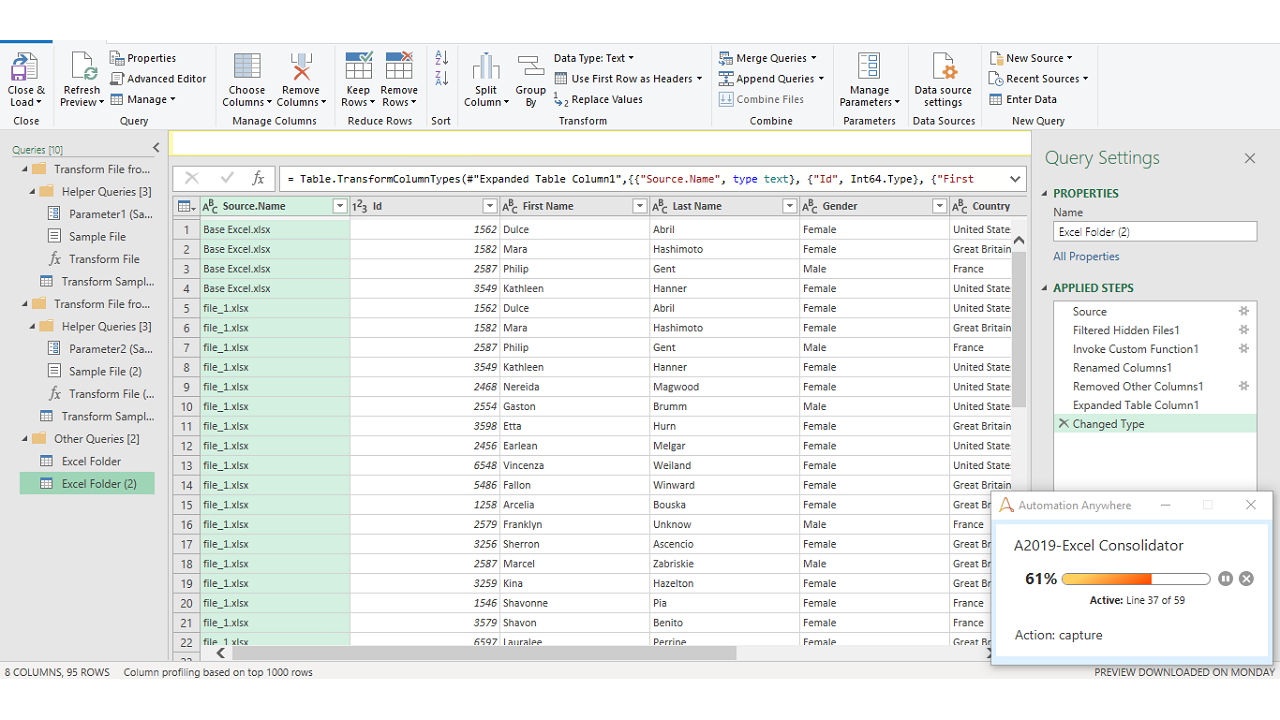Open Data source settings
The width and height of the screenshot is (1280, 720).
tap(943, 68)
